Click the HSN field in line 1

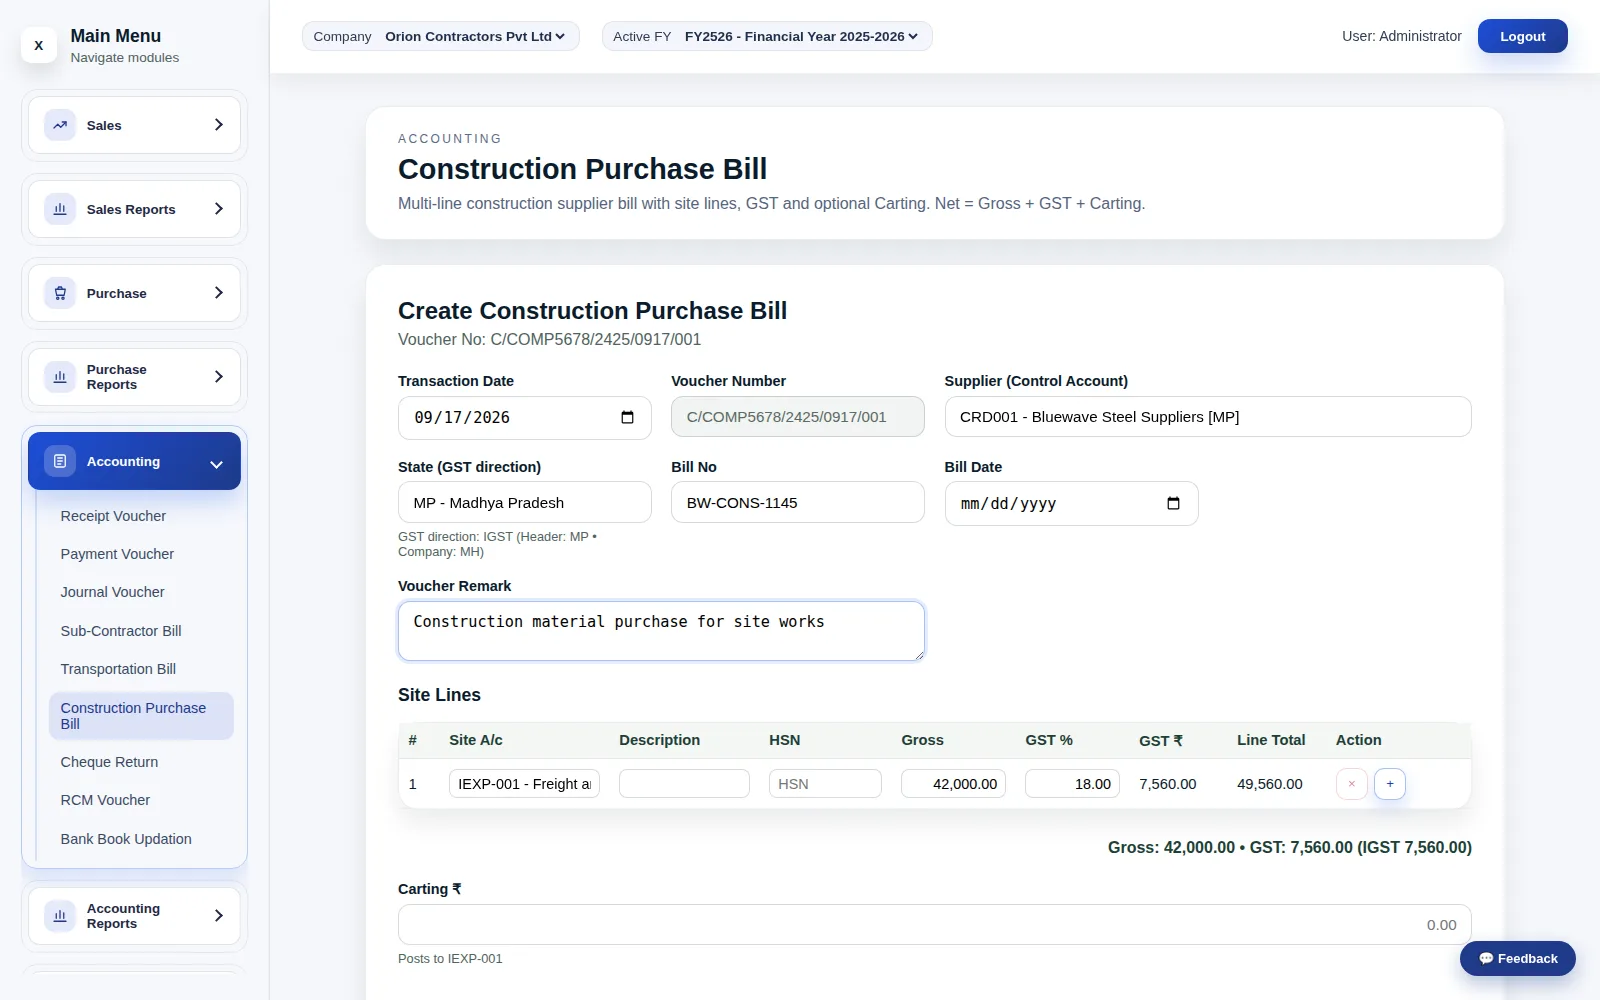coord(825,784)
